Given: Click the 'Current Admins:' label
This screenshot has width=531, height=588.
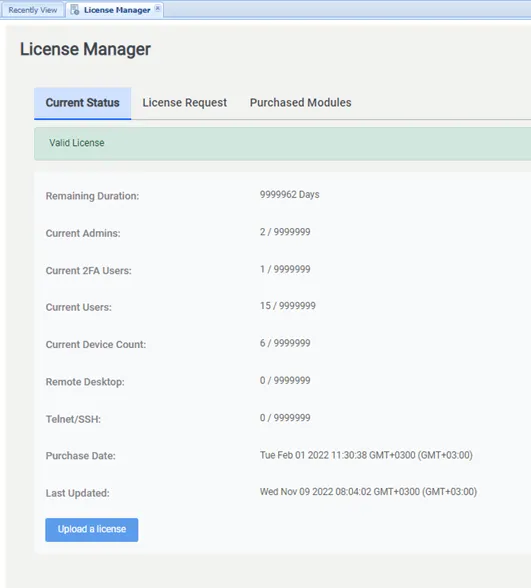Looking at the screenshot, I should click(x=83, y=233).
